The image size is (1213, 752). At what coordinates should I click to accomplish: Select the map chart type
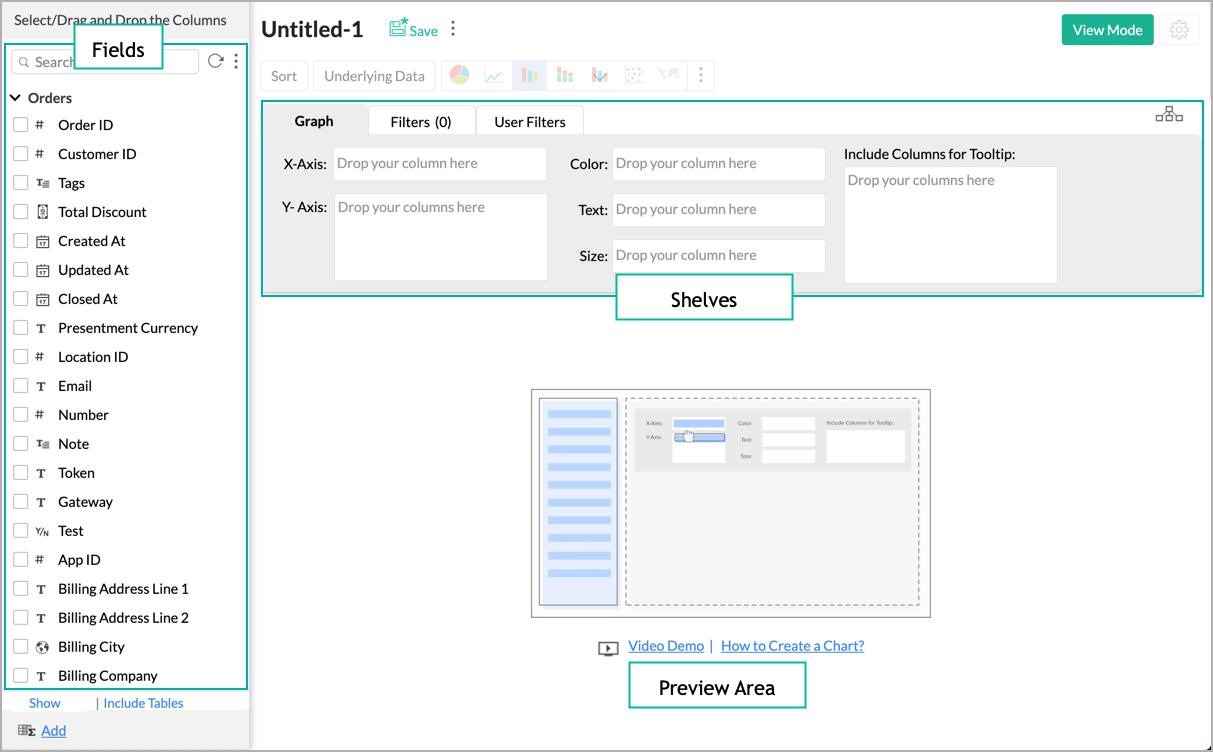pos(669,75)
